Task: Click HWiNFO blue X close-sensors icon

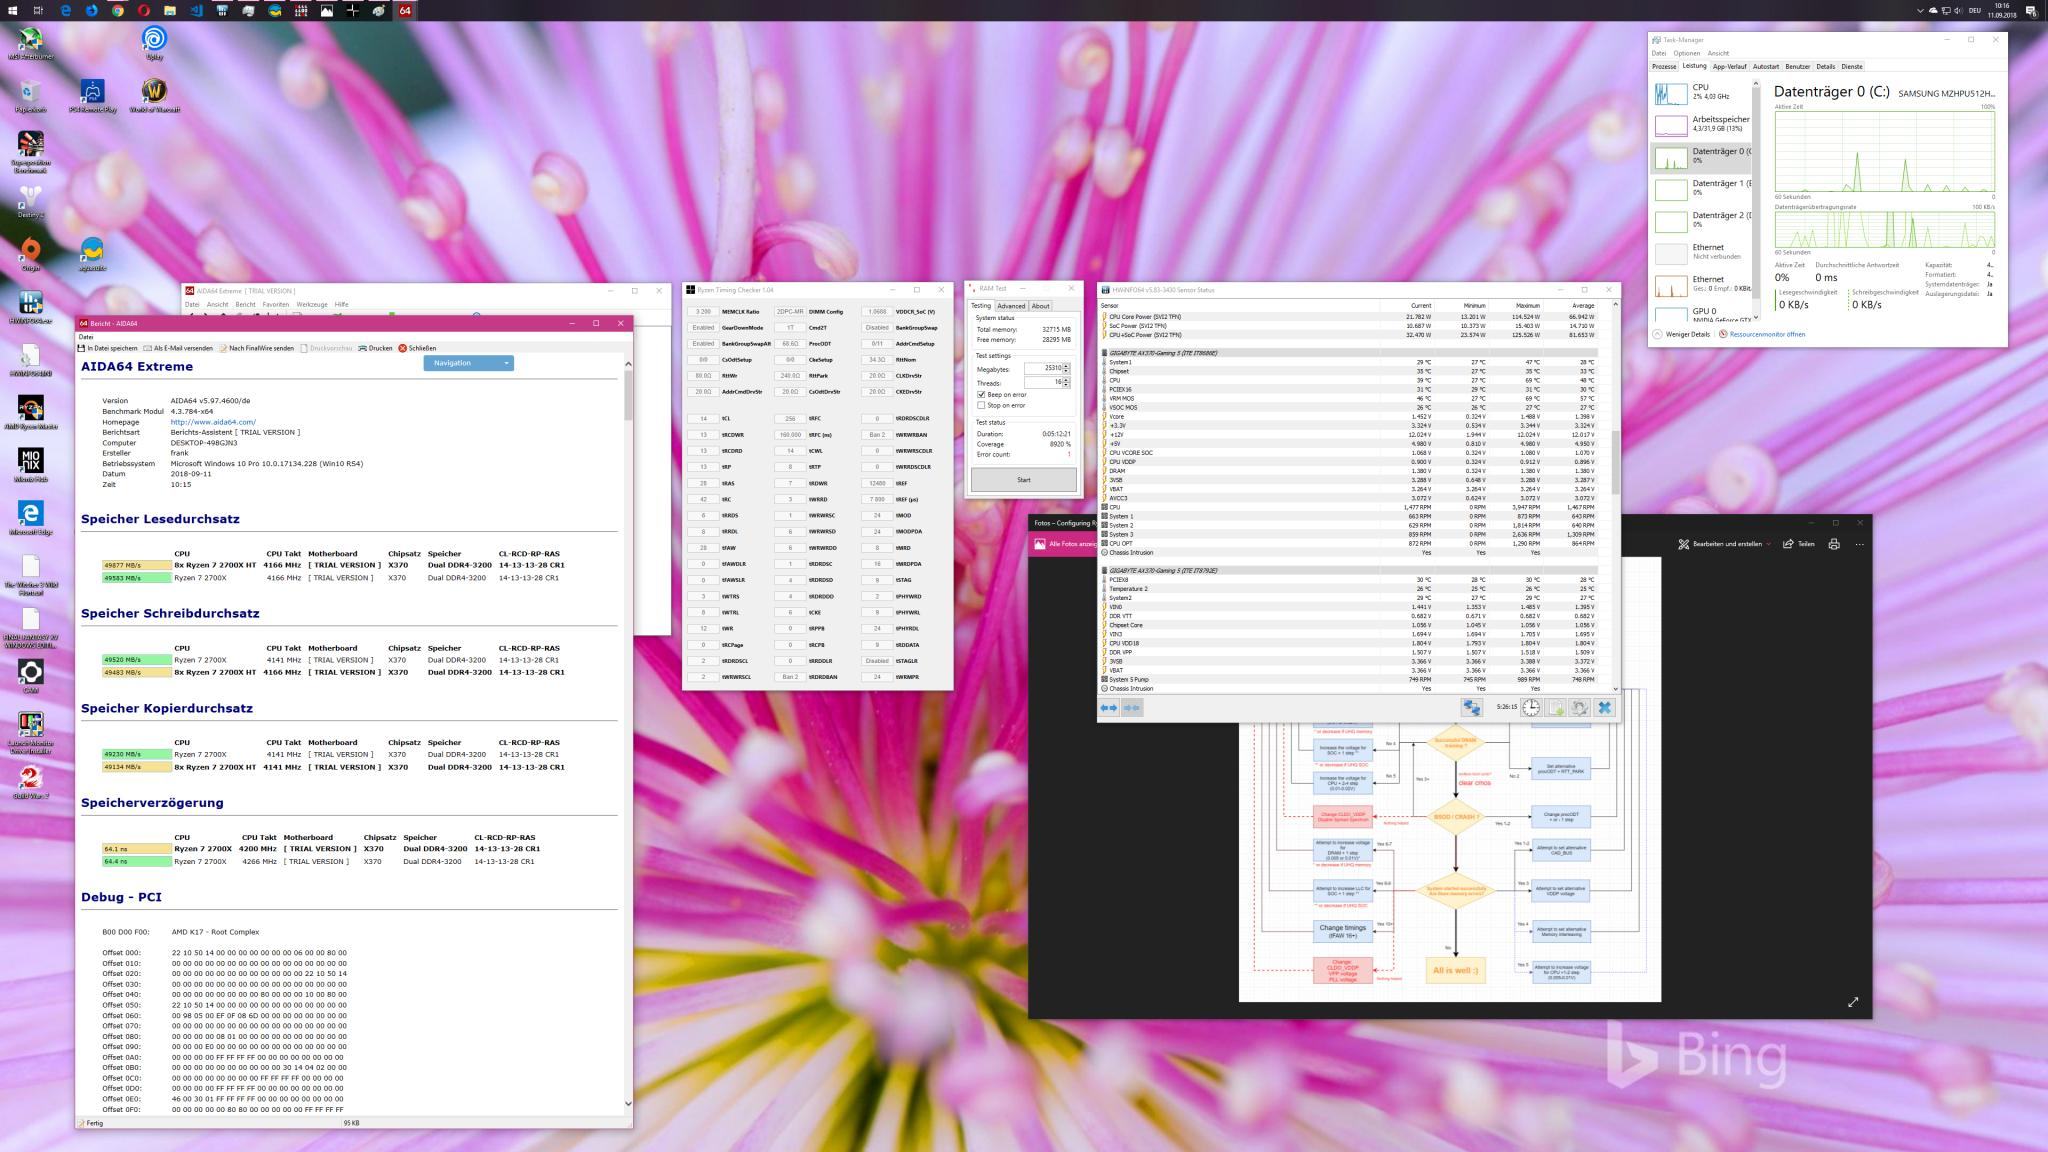Action: pyautogui.click(x=1604, y=707)
